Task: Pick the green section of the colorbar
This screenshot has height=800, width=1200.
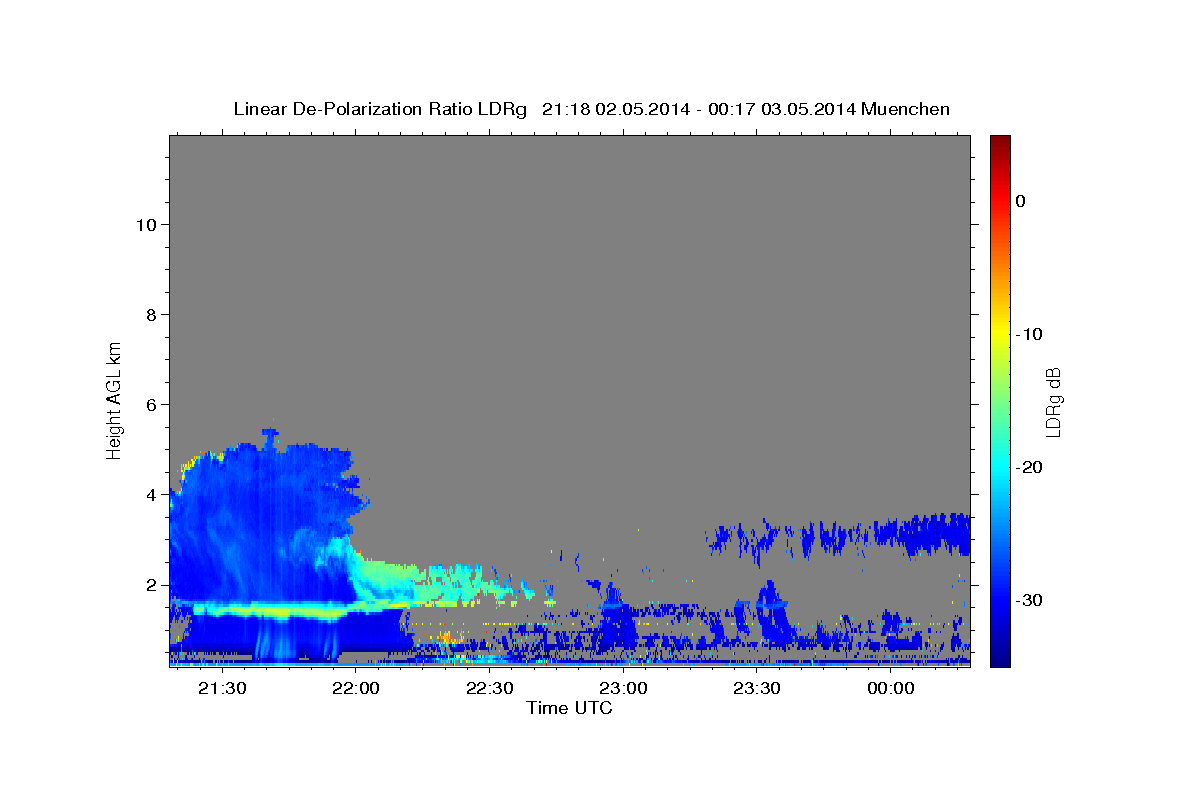Action: 1000,400
